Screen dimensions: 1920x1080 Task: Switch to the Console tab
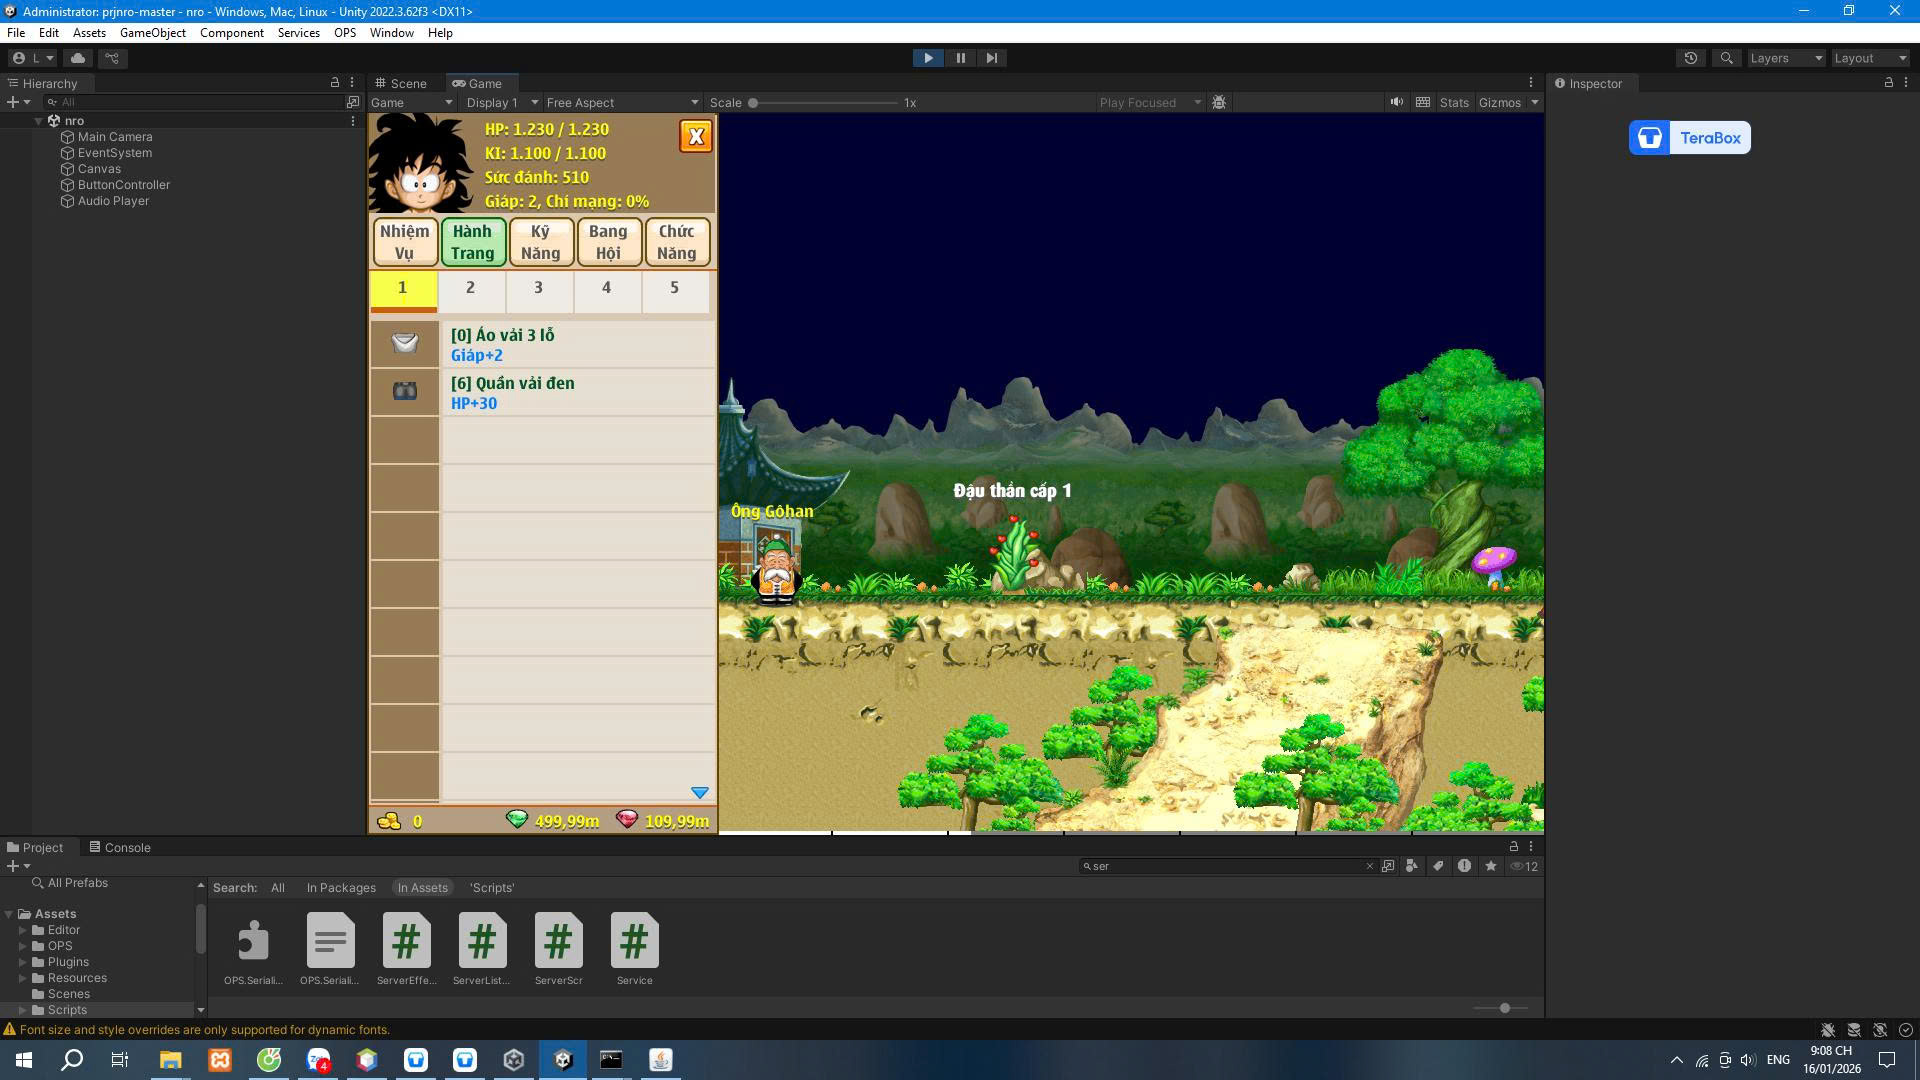(x=120, y=847)
